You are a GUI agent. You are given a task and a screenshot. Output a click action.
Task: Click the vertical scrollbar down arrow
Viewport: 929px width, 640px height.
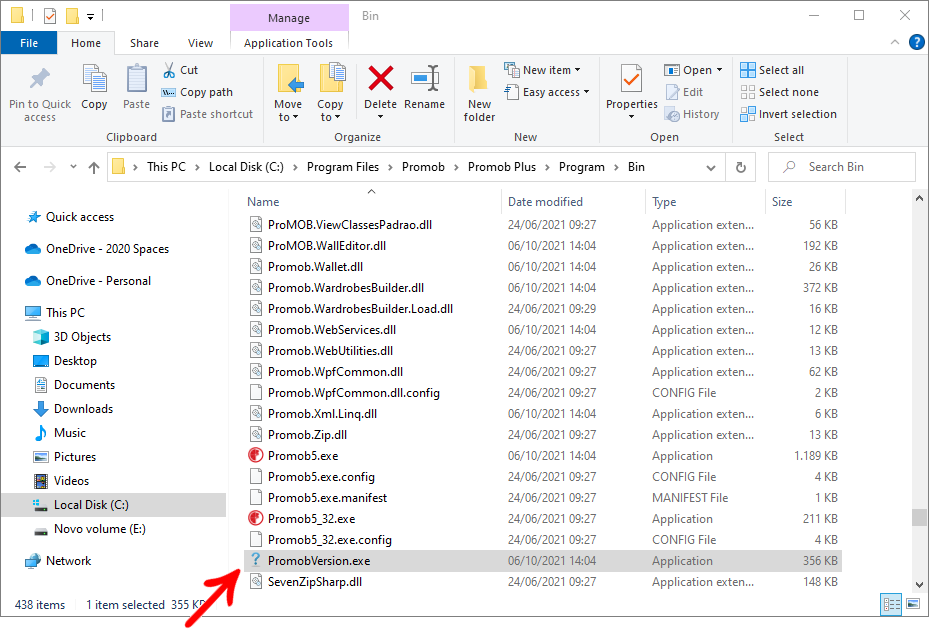919,584
